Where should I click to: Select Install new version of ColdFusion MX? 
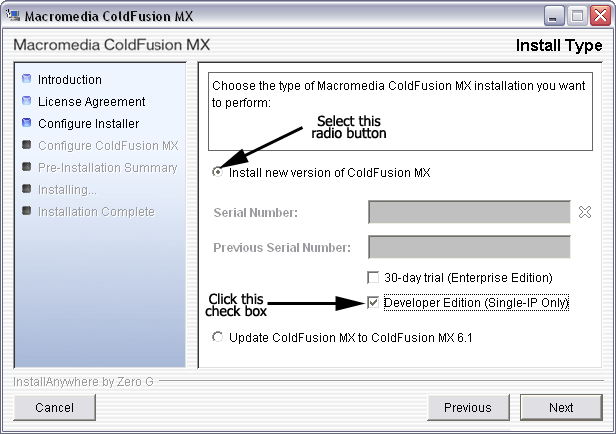point(218,172)
